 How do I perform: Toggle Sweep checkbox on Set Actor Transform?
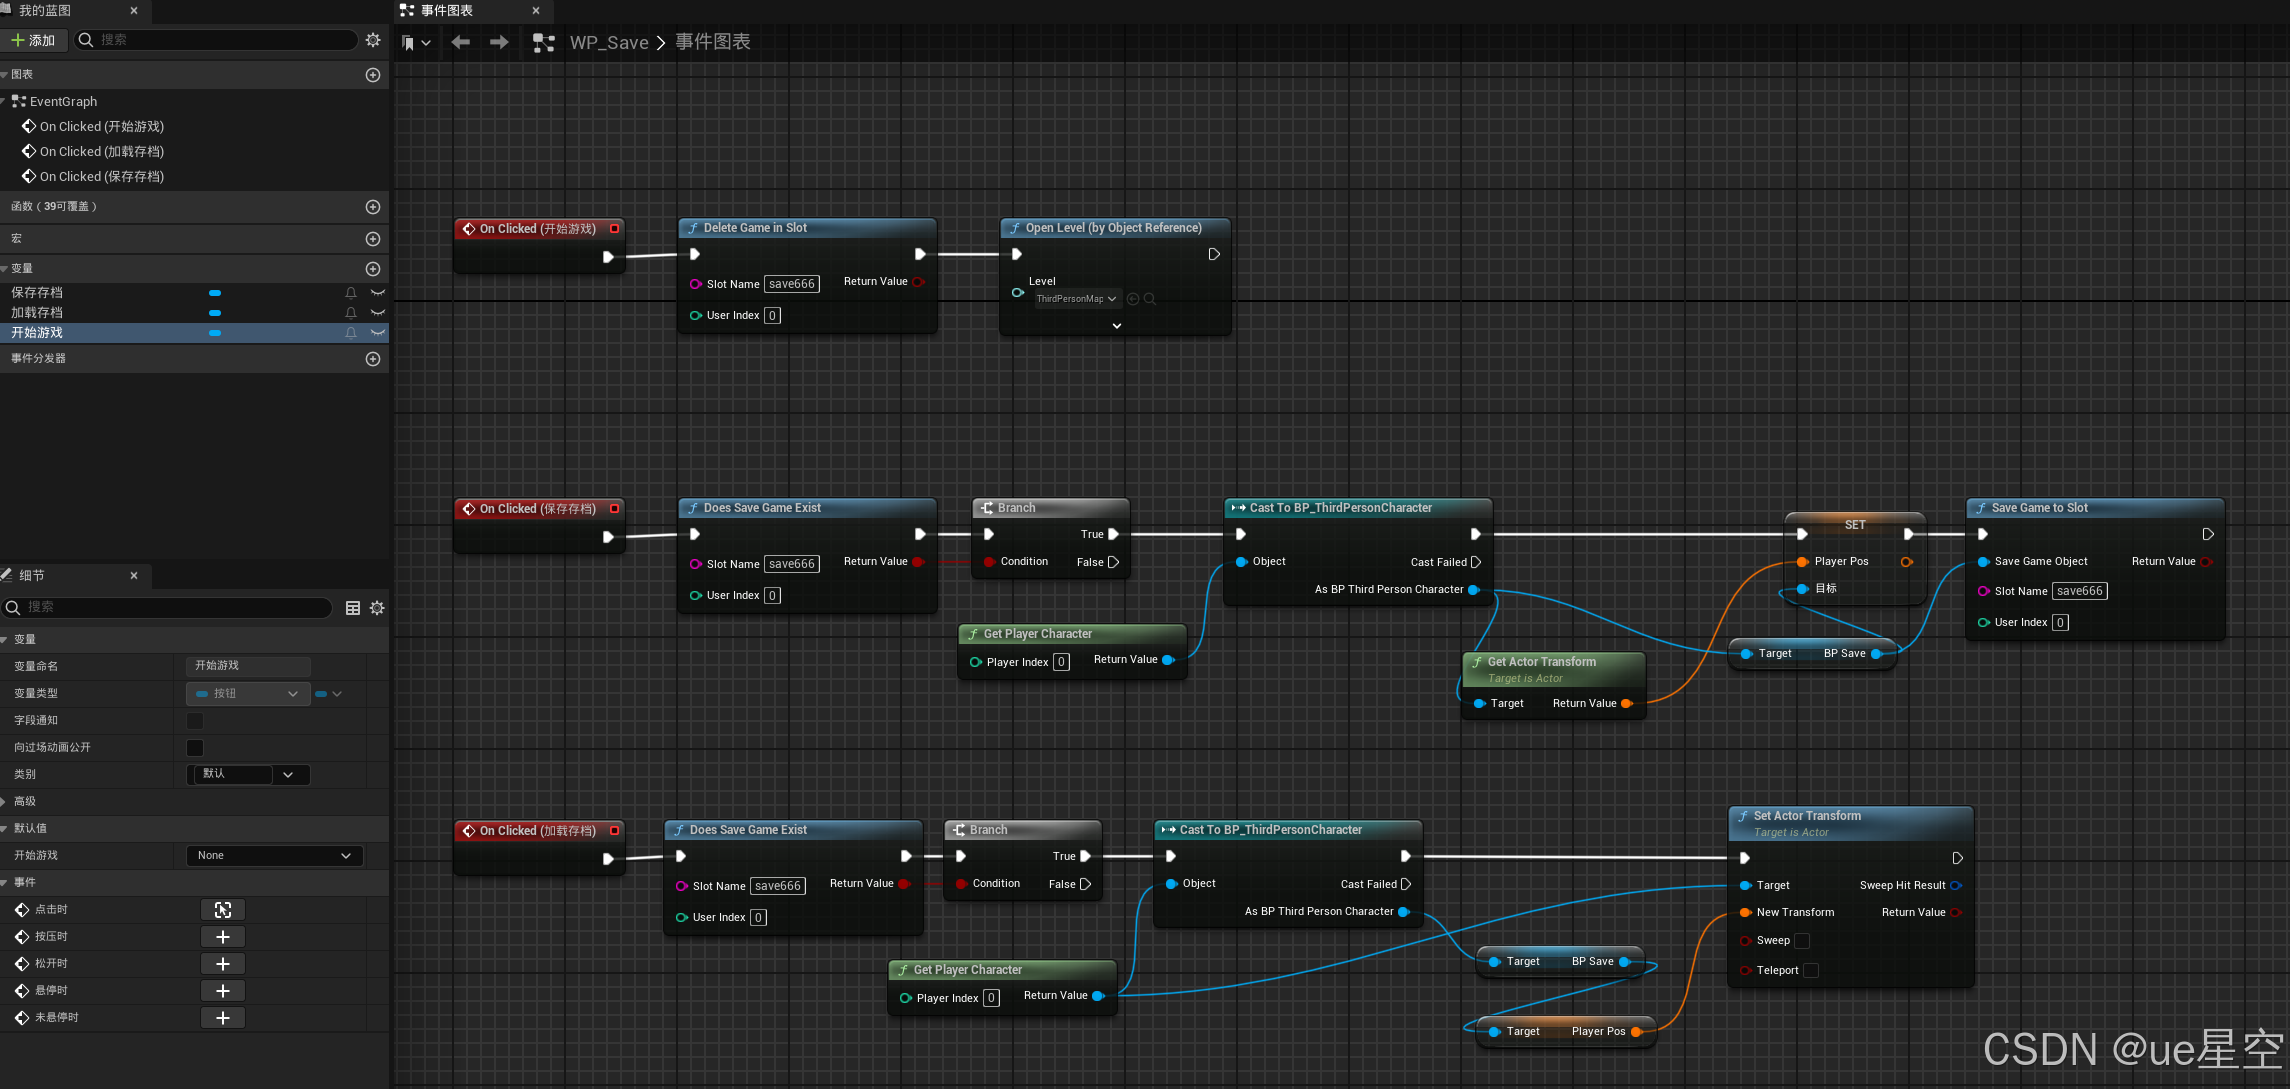(1802, 941)
